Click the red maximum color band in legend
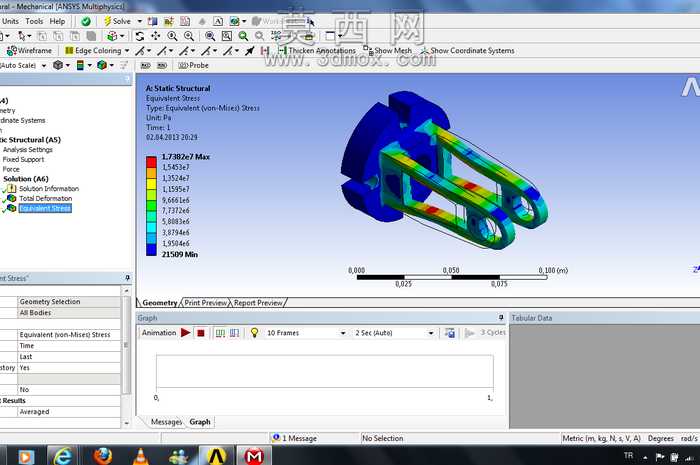The width and height of the screenshot is (700, 465). [151, 162]
